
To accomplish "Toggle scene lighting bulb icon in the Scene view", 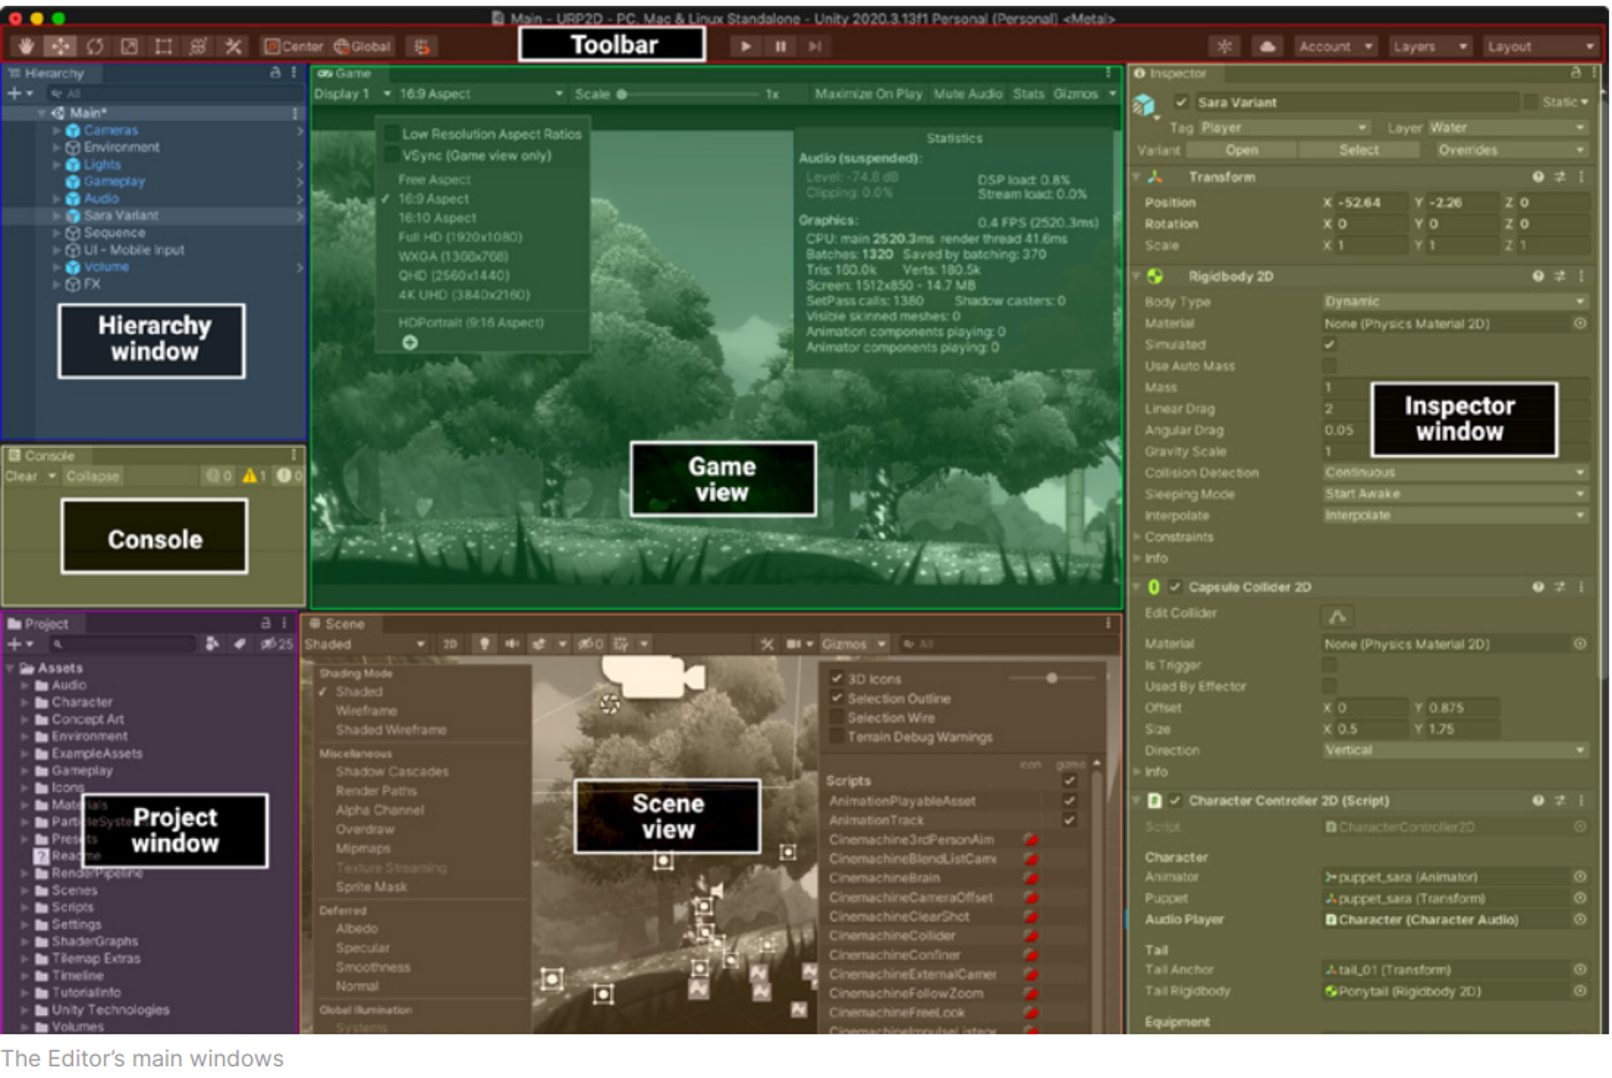I will tap(485, 644).
